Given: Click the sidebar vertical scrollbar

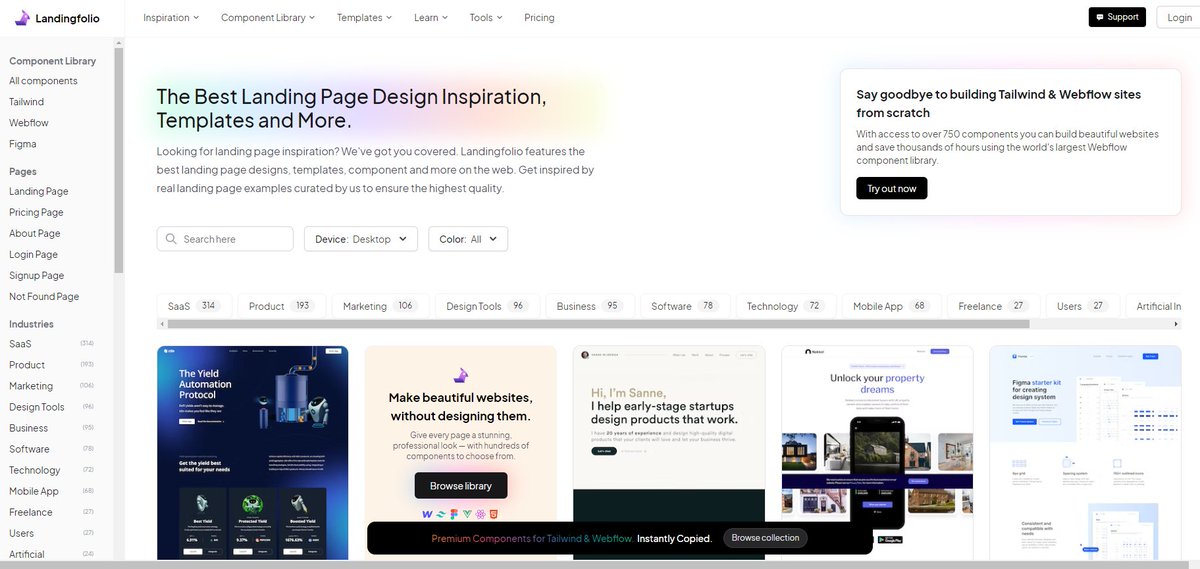Looking at the screenshot, I should [x=119, y=158].
